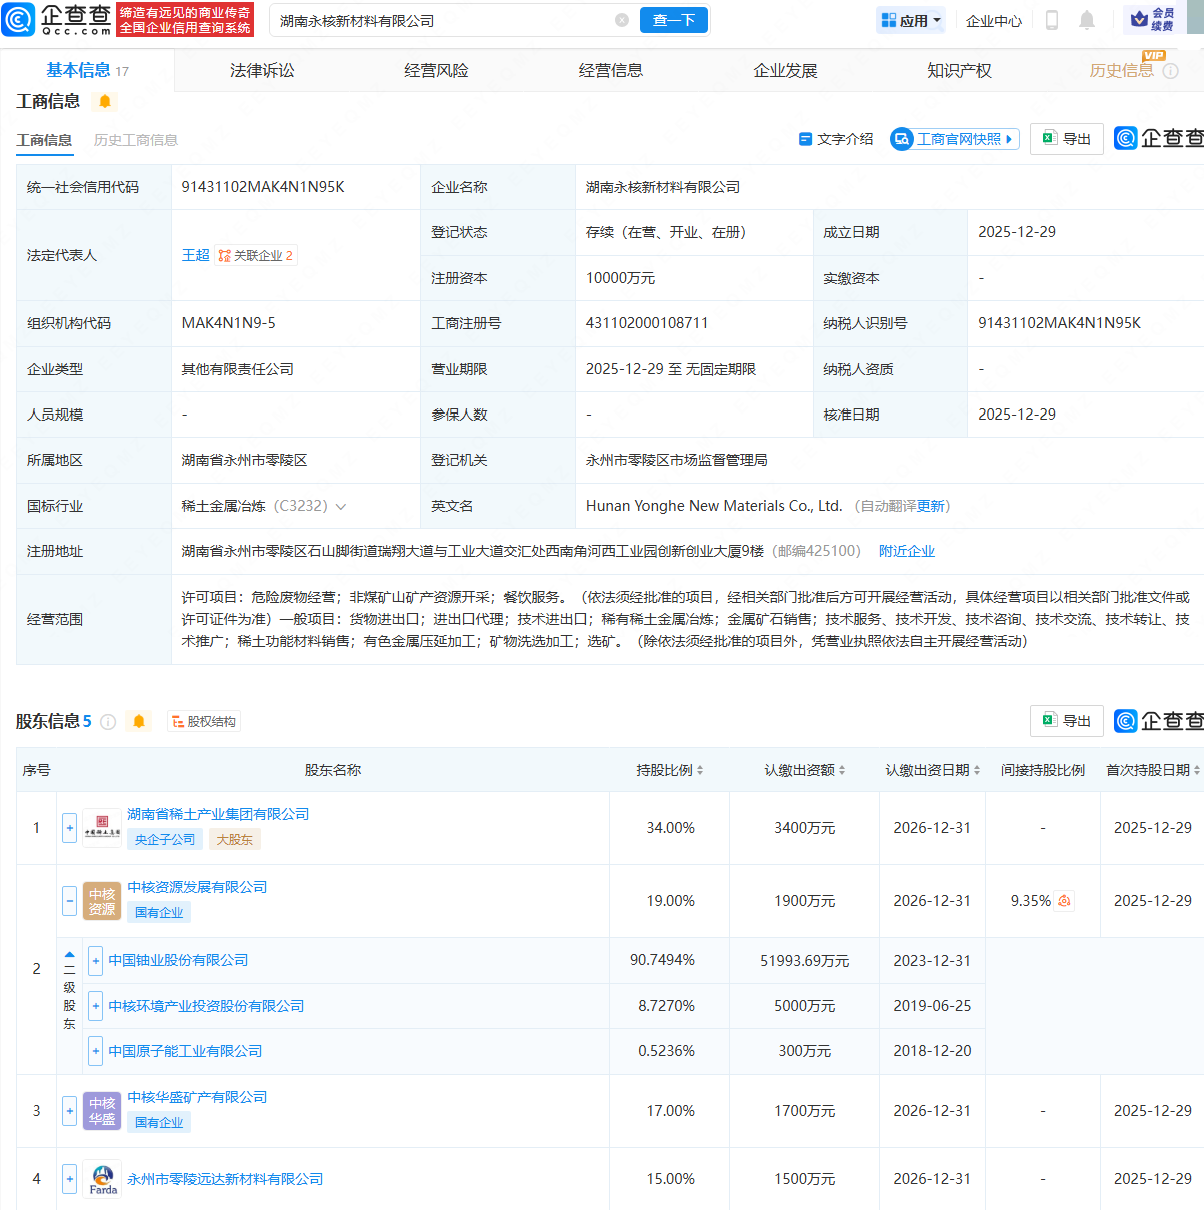The height and width of the screenshot is (1210, 1204).
Task: Click the Qcc logo icon
Action: tap(19, 20)
